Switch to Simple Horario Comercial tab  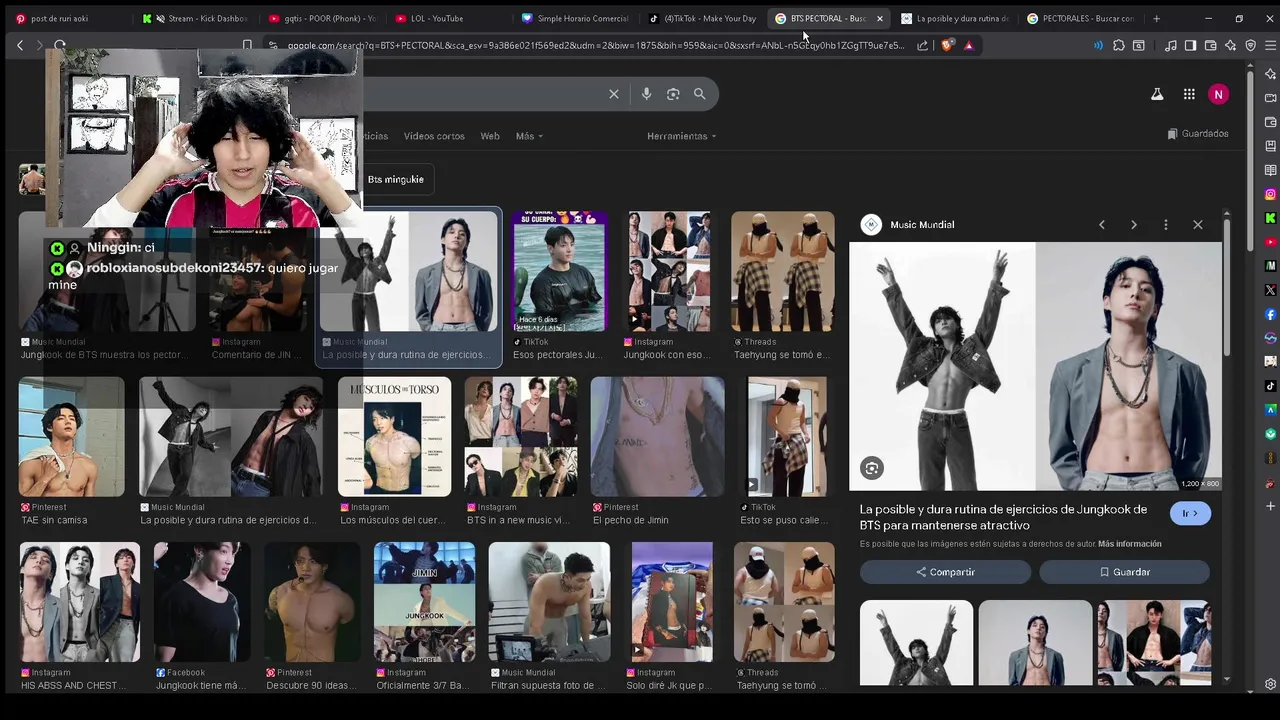[x=575, y=18]
